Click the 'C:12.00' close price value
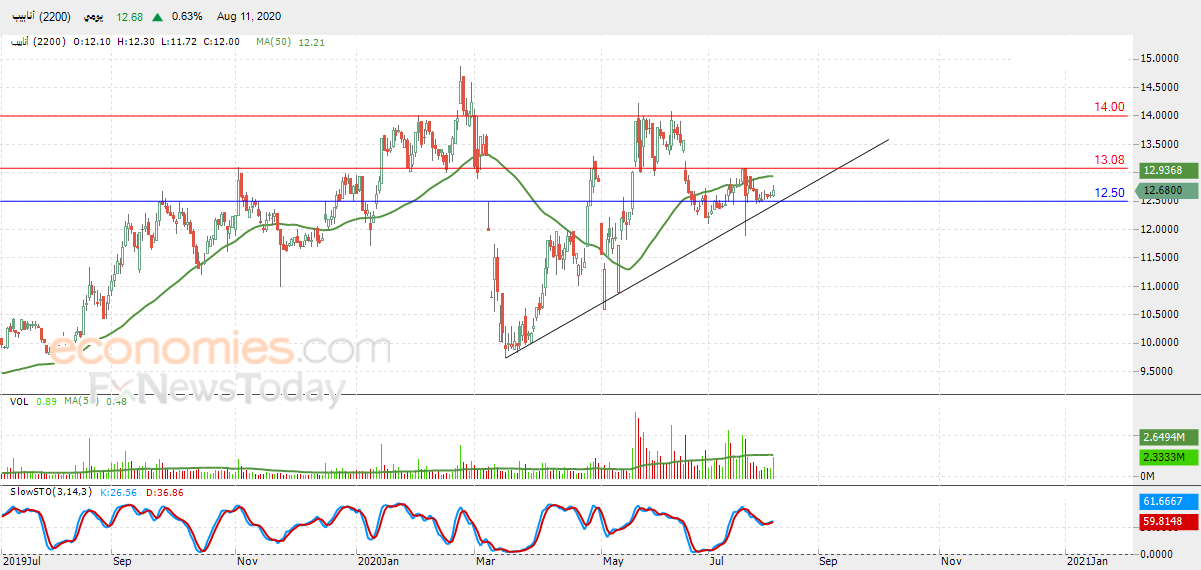 pos(221,41)
